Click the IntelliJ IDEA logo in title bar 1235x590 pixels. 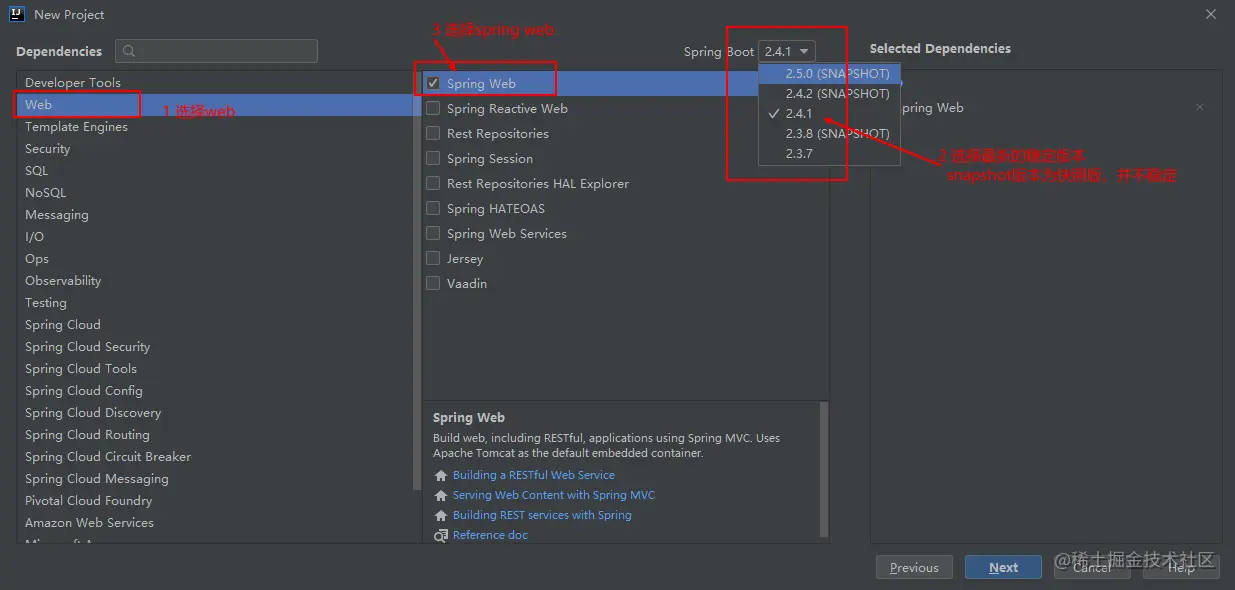coord(17,15)
